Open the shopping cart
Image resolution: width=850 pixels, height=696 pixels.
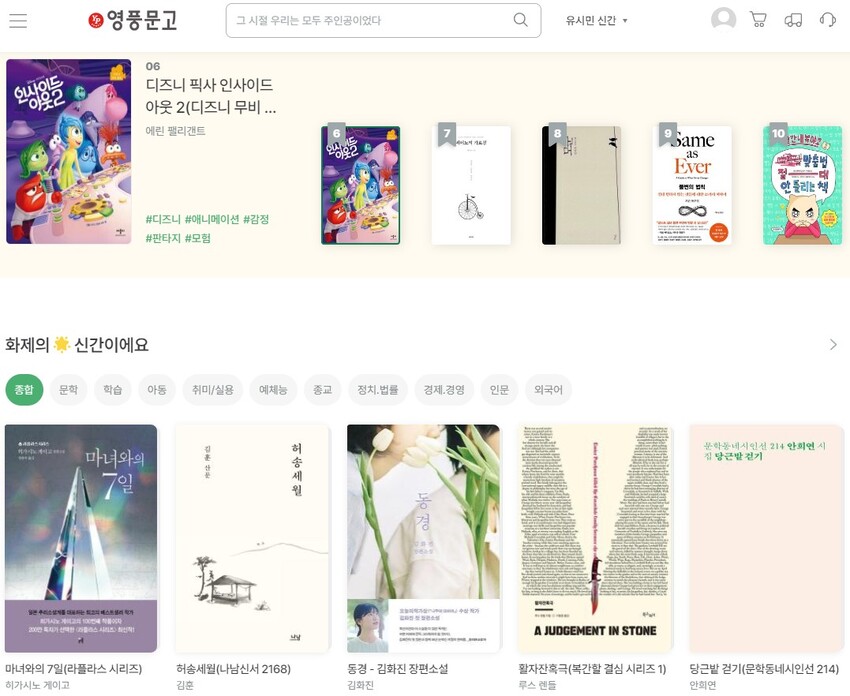click(758, 20)
